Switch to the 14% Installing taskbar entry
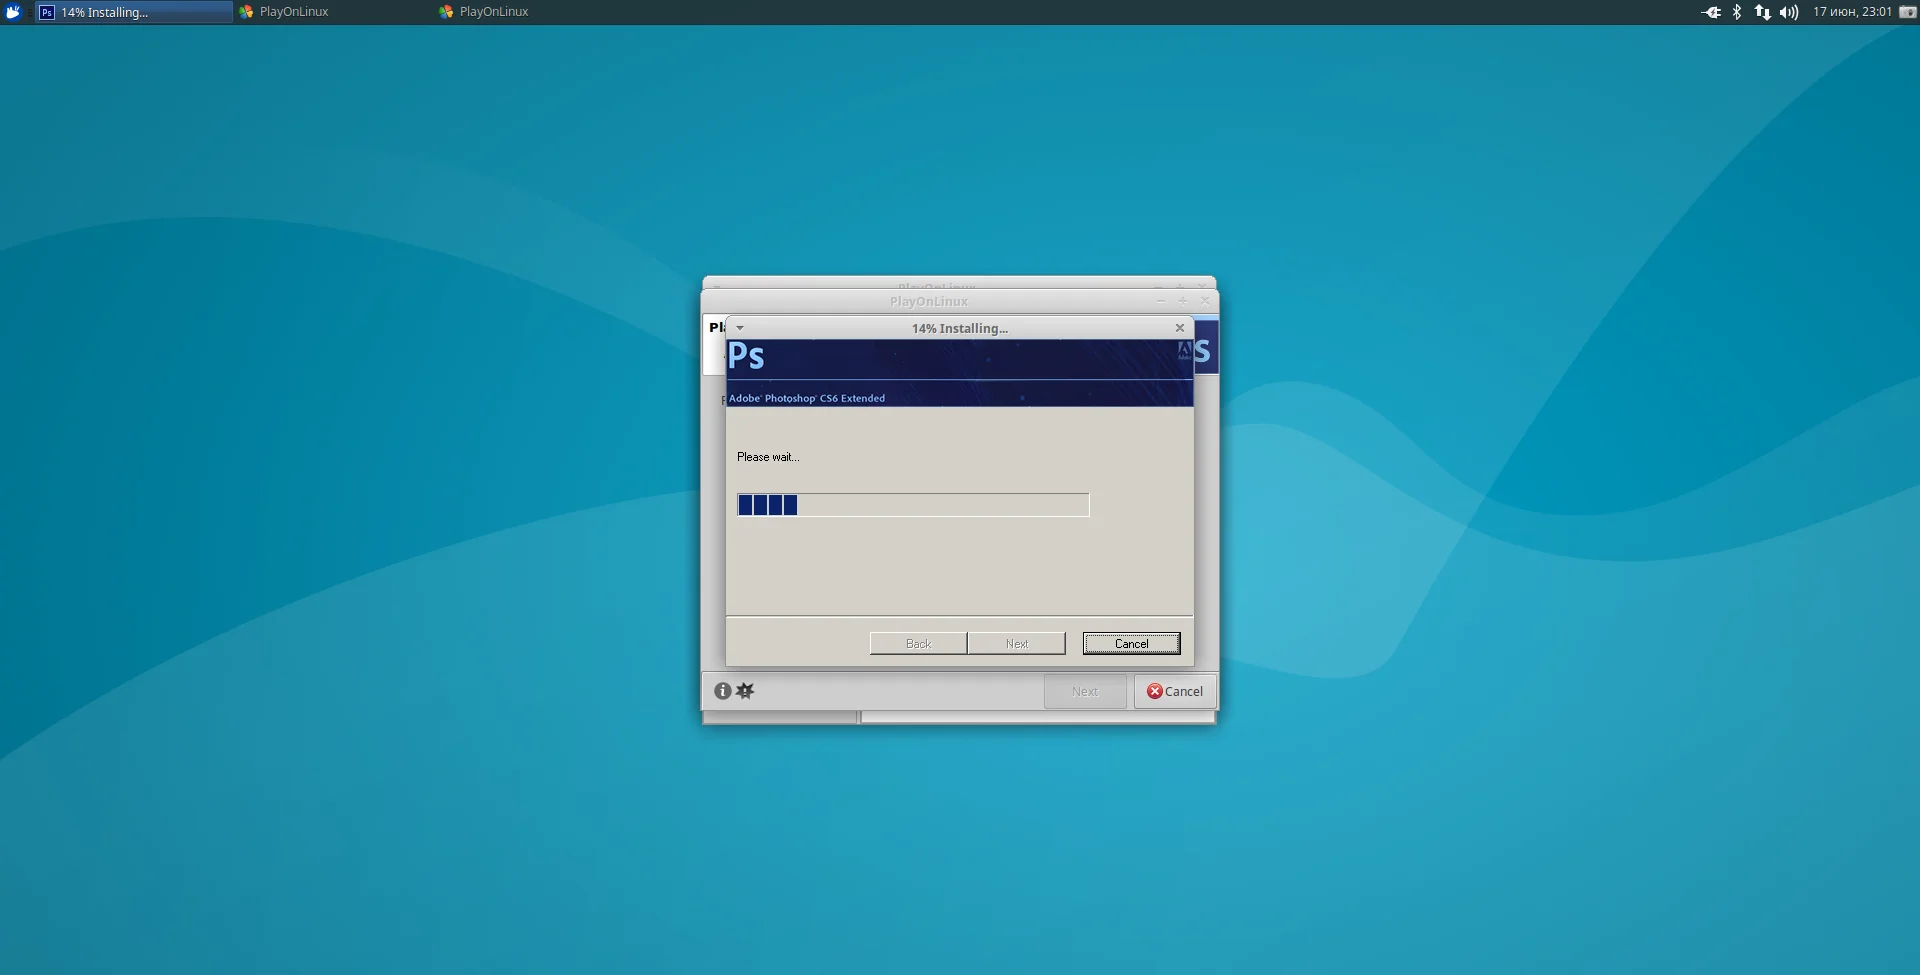This screenshot has height=975, width=1920. pyautogui.click(x=134, y=12)
